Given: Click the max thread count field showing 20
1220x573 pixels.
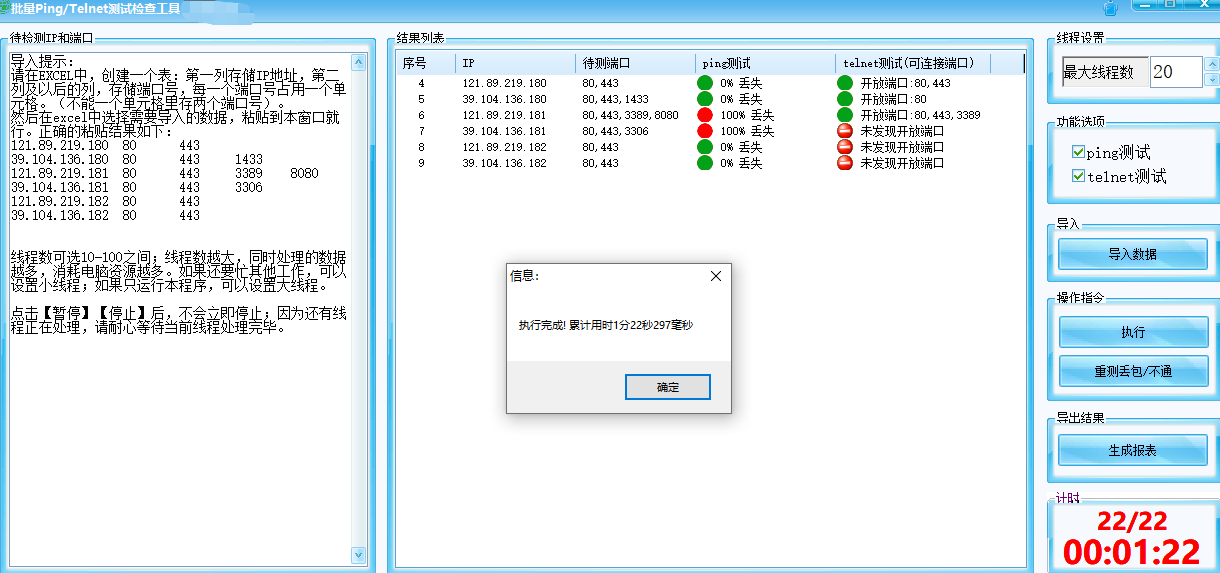Looking at the screenshot, I should [1176, 72].
